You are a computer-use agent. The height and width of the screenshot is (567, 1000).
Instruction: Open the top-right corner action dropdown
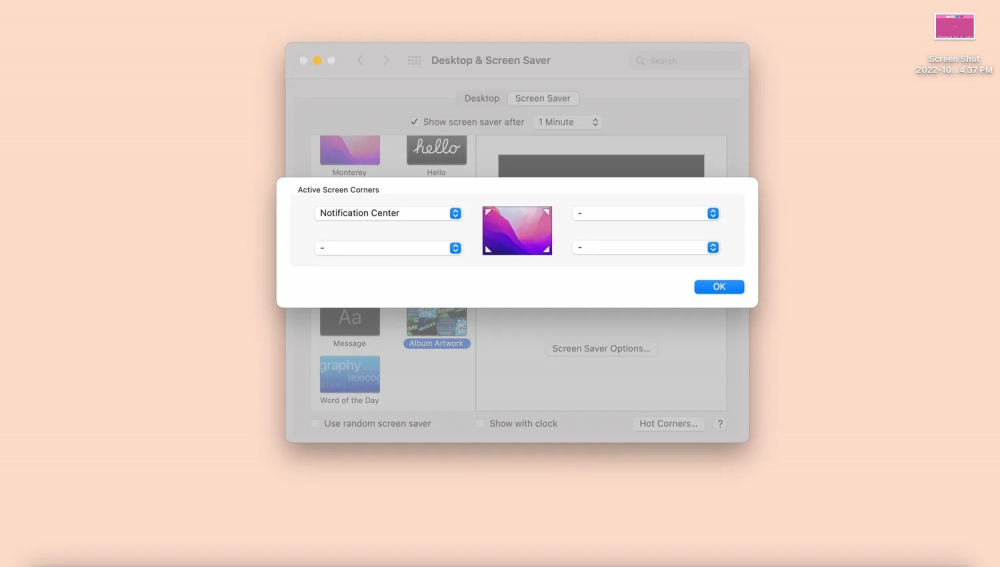click(x=646, y=213)
